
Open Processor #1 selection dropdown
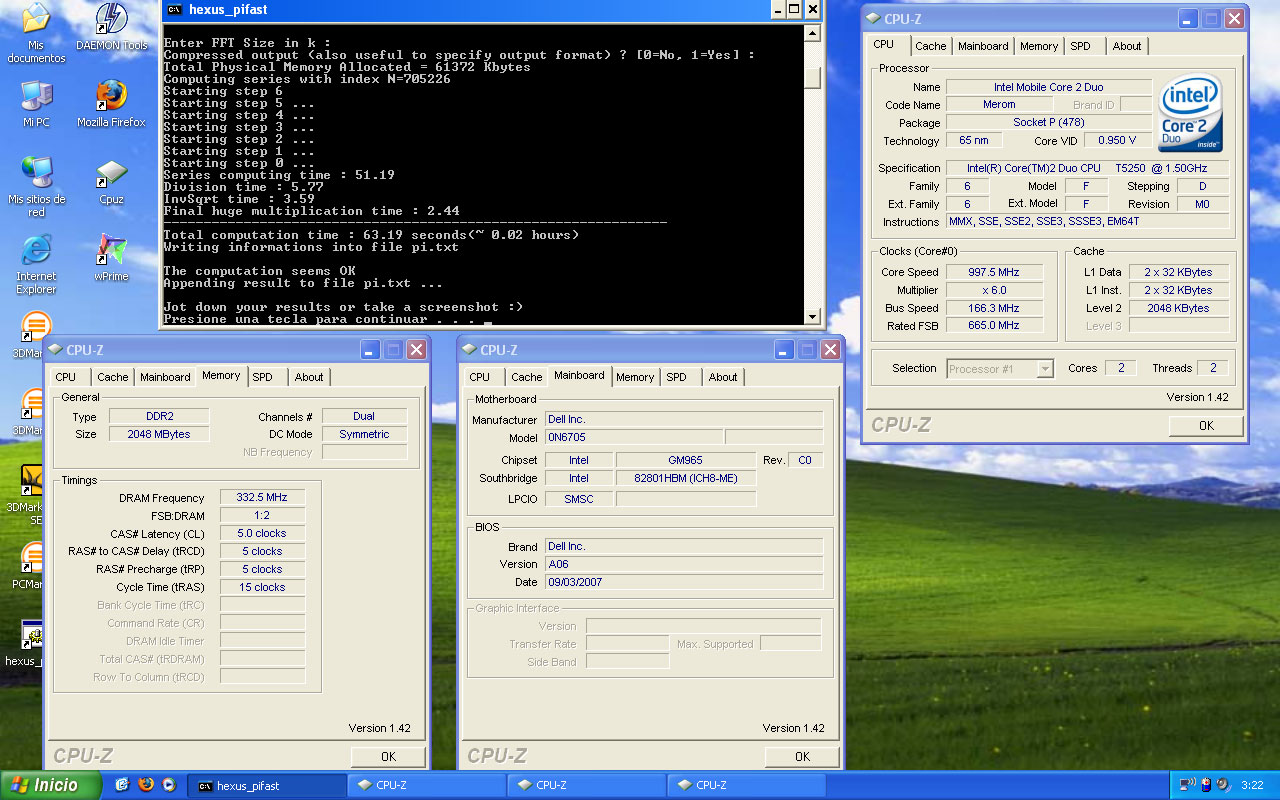(x=1000, y=369)
